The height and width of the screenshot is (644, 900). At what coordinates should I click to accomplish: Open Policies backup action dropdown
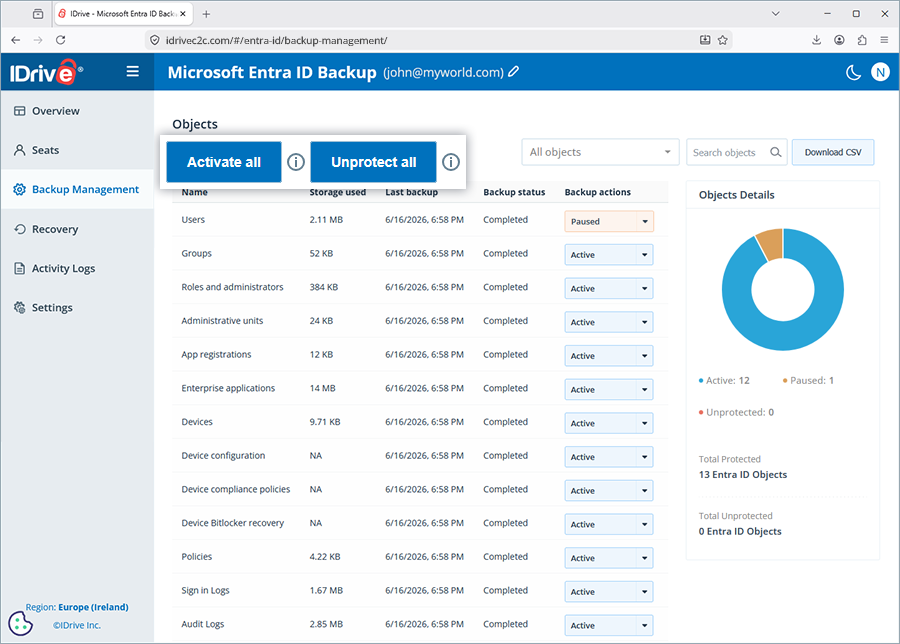coord(609,558)
